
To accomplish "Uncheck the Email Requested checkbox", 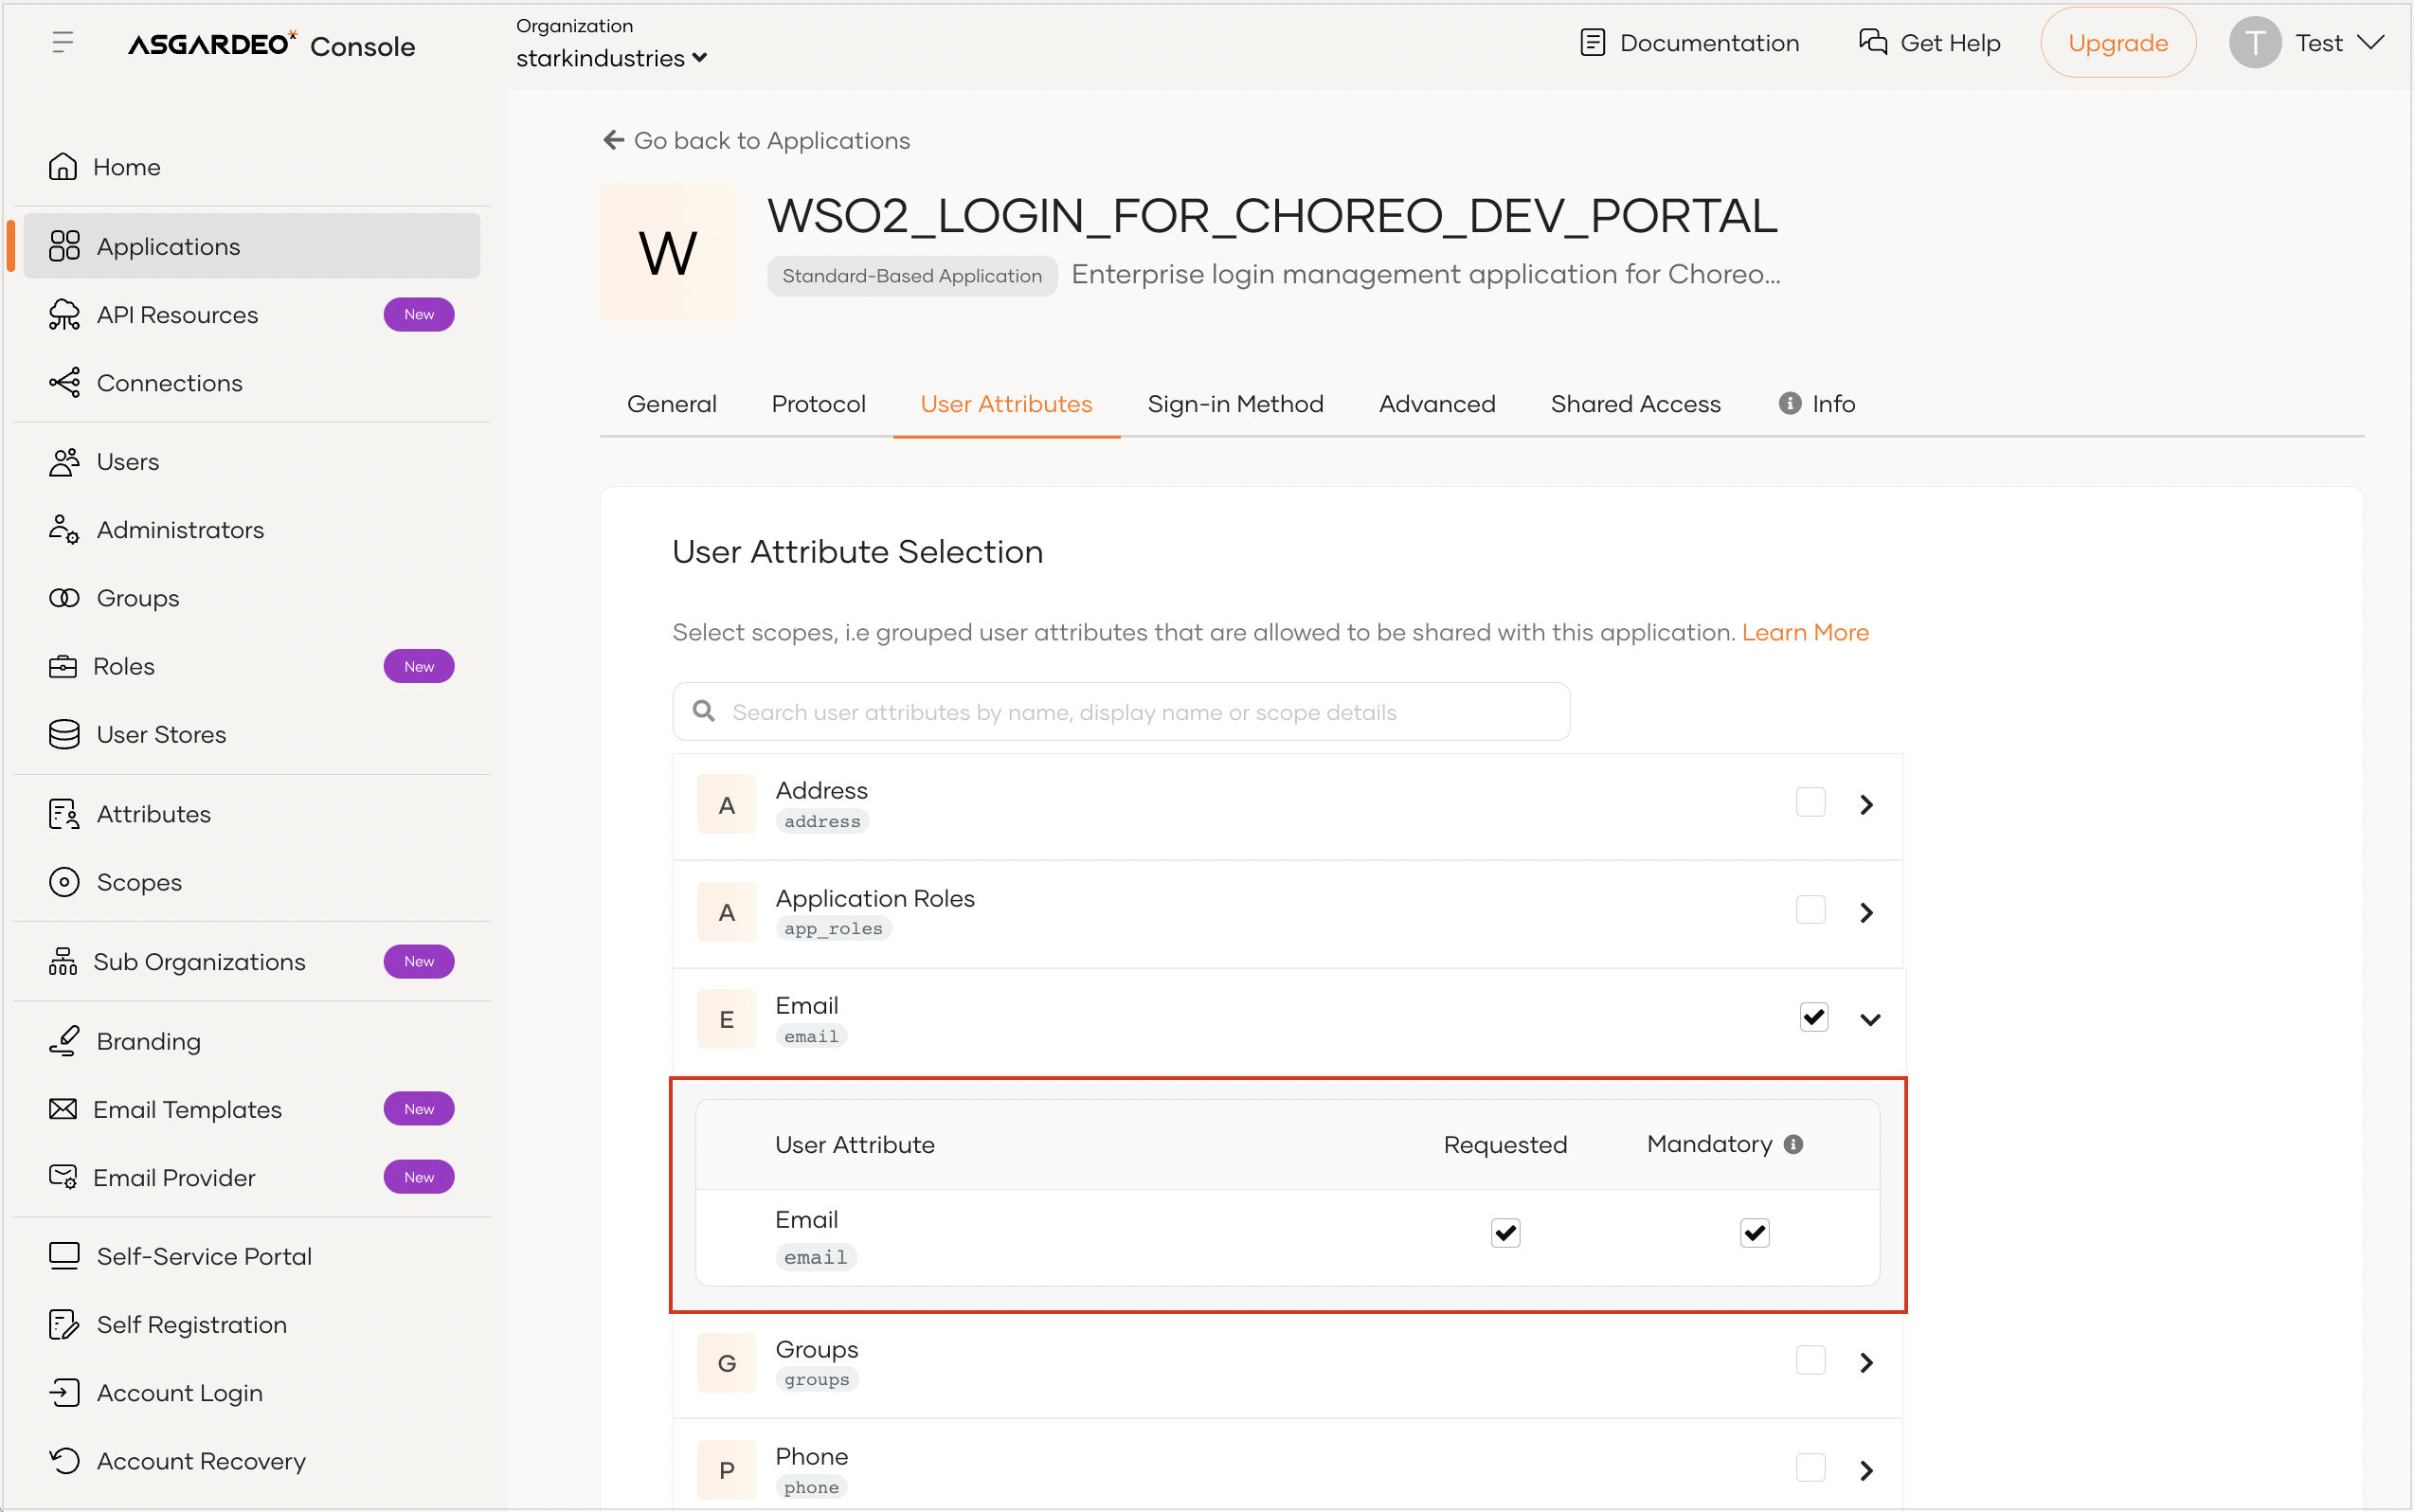I will [x=1505, y=1233].
